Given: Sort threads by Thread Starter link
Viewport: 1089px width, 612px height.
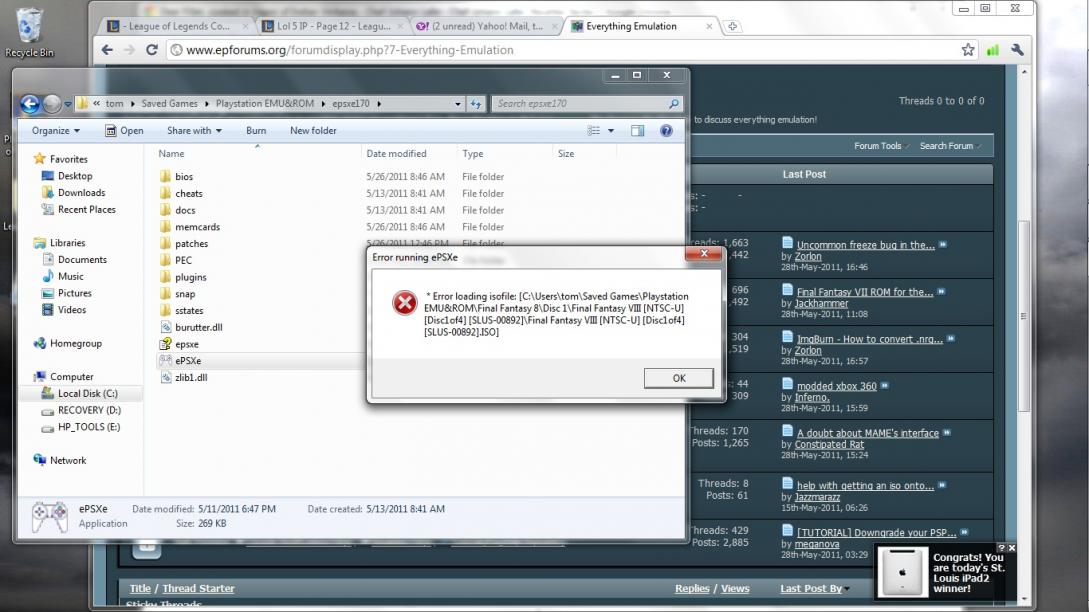Looking at the screenshot, I should [x=198, y=588].
